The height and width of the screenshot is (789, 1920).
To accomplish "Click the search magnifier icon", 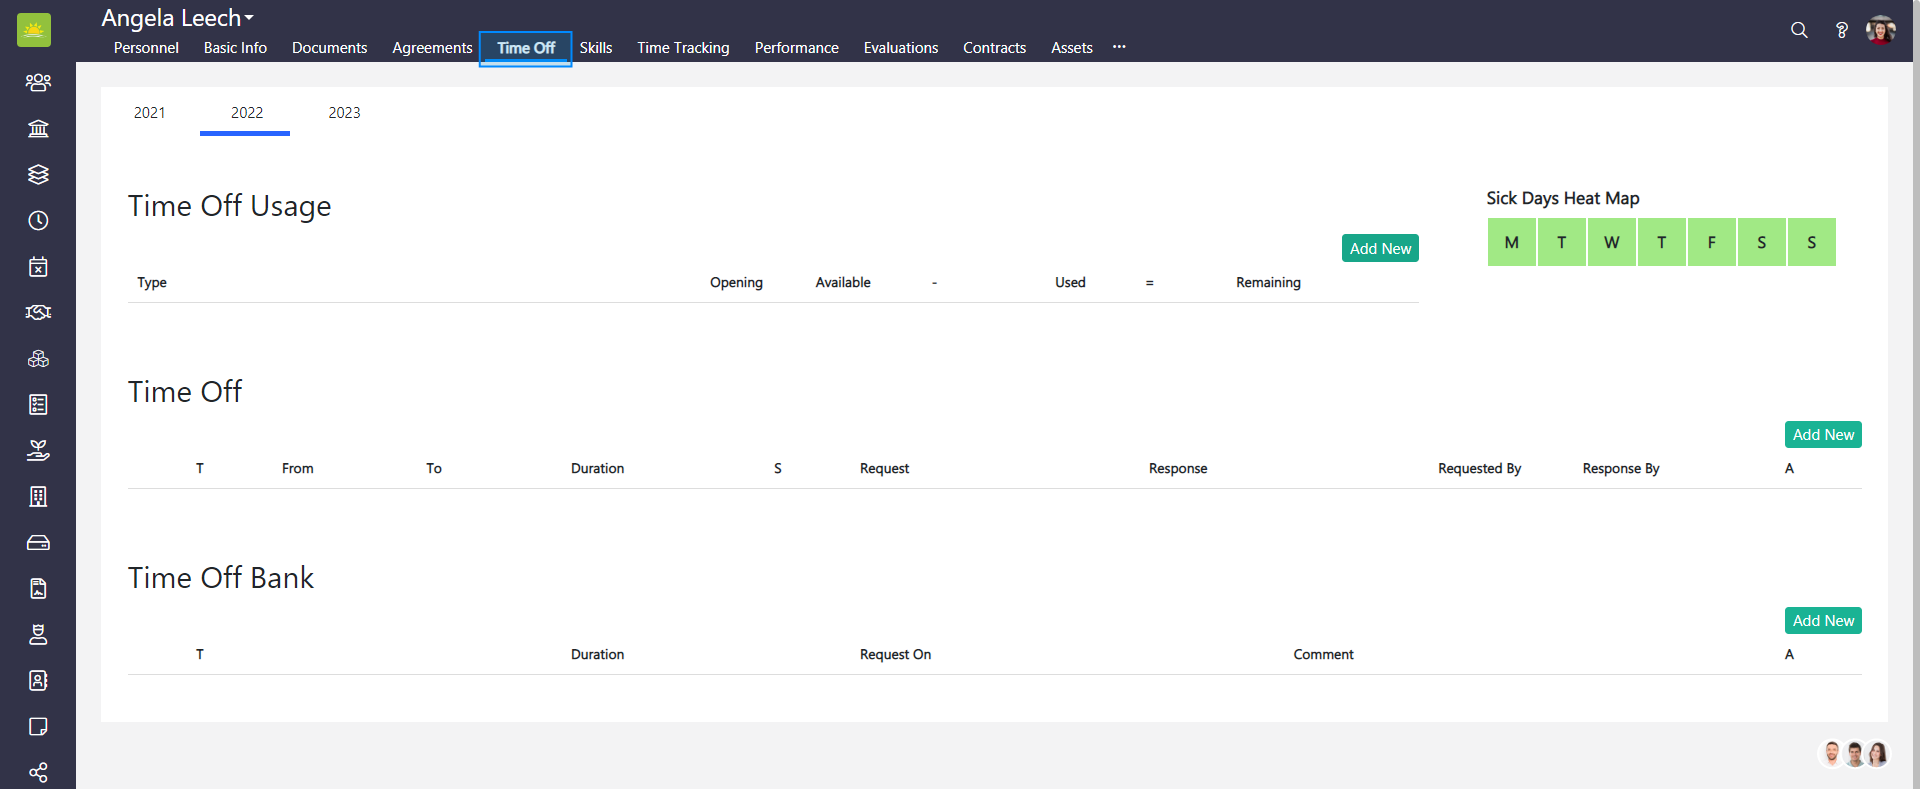I will click(x=1799, y=30).
